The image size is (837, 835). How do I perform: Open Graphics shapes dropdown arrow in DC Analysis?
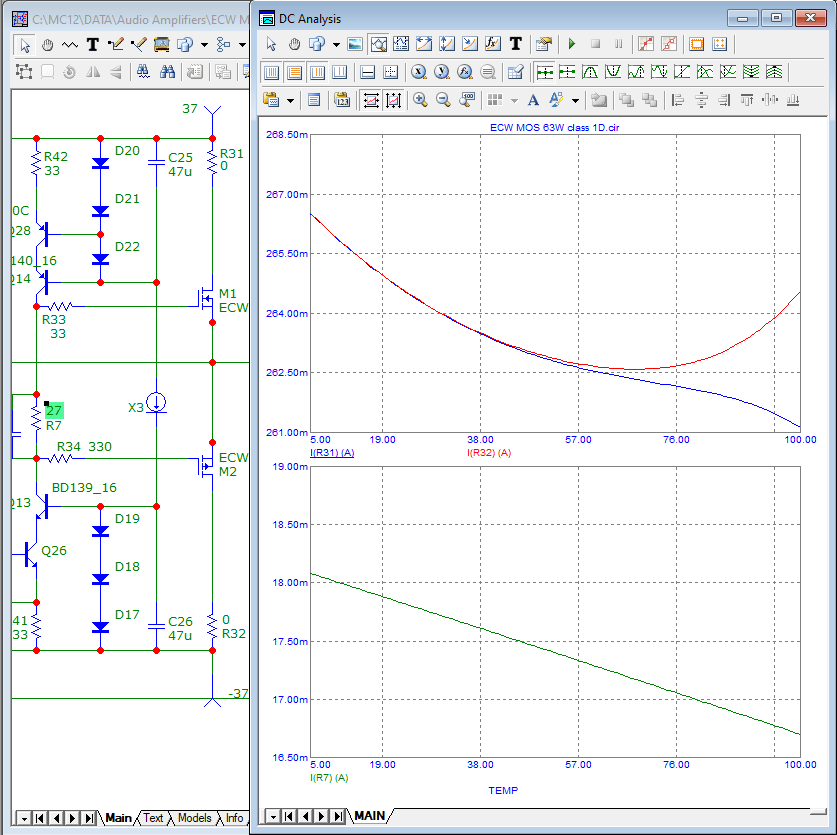coord(336,44)
